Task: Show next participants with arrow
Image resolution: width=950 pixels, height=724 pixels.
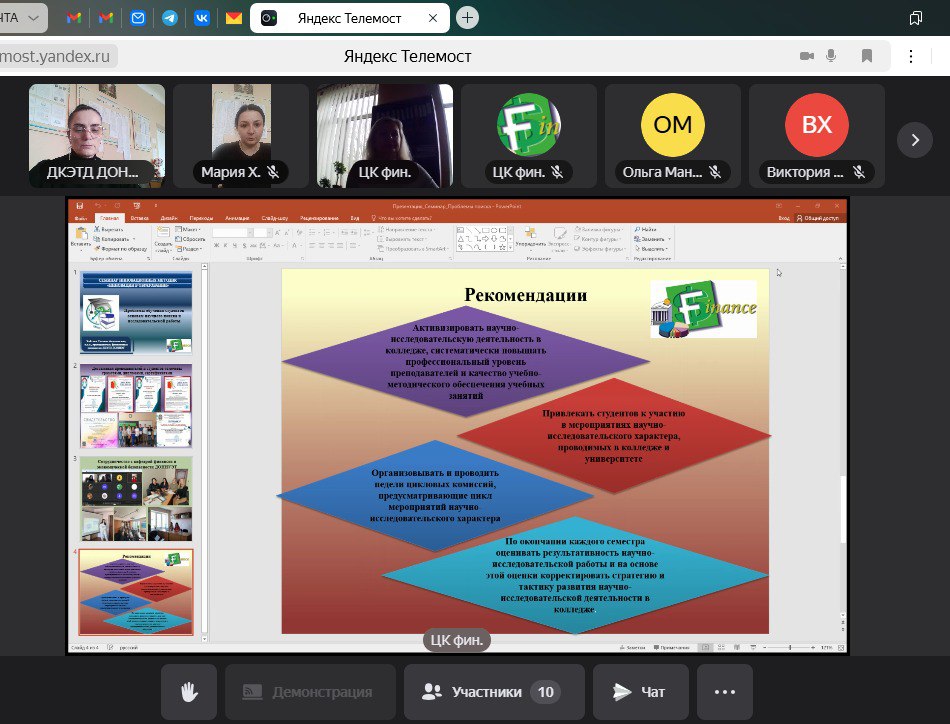Action: [915, 140]
